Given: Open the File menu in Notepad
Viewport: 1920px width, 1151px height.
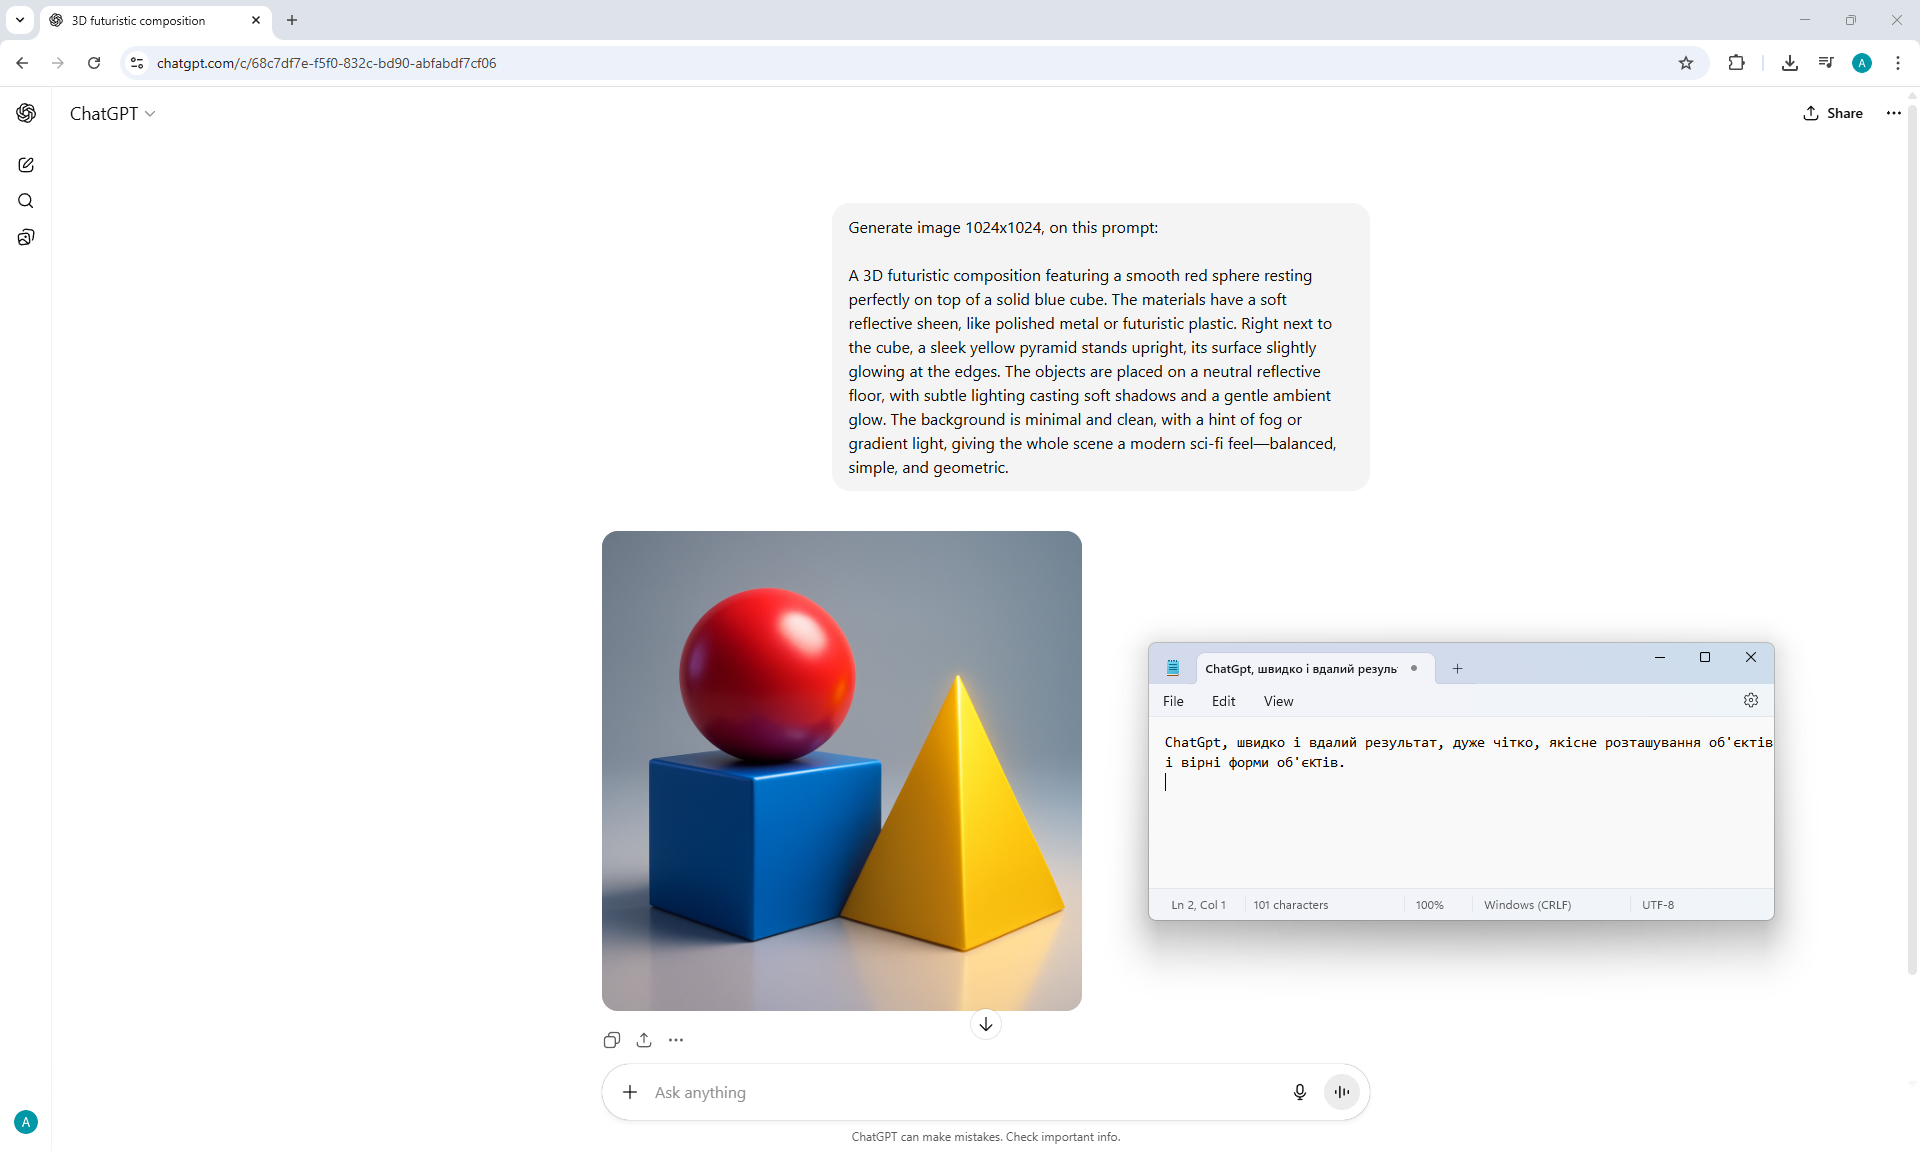Looking at the screenshot, I should click(1173, 701).
